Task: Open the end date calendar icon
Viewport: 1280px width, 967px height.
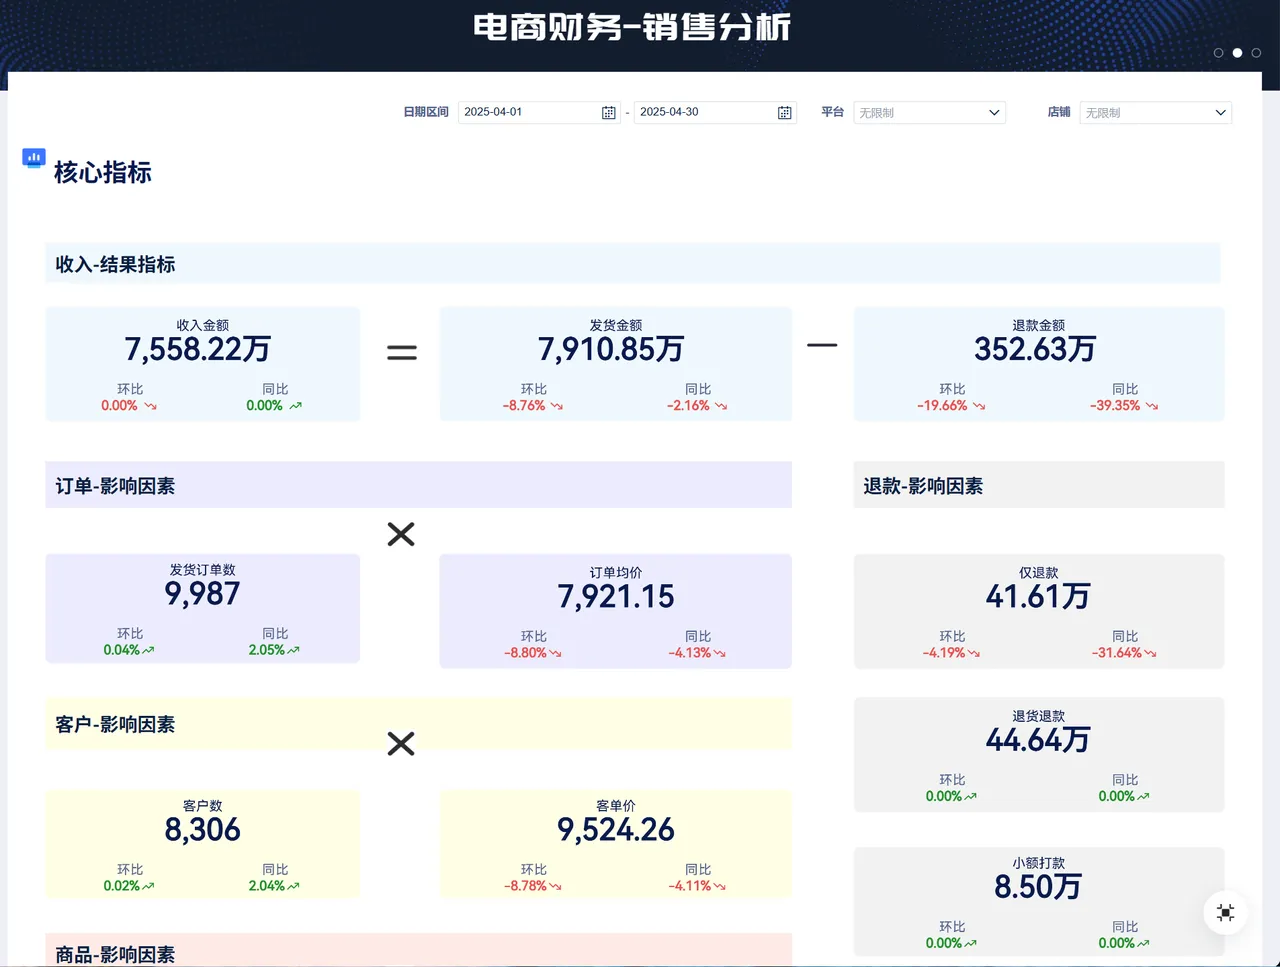Action: 784,113
